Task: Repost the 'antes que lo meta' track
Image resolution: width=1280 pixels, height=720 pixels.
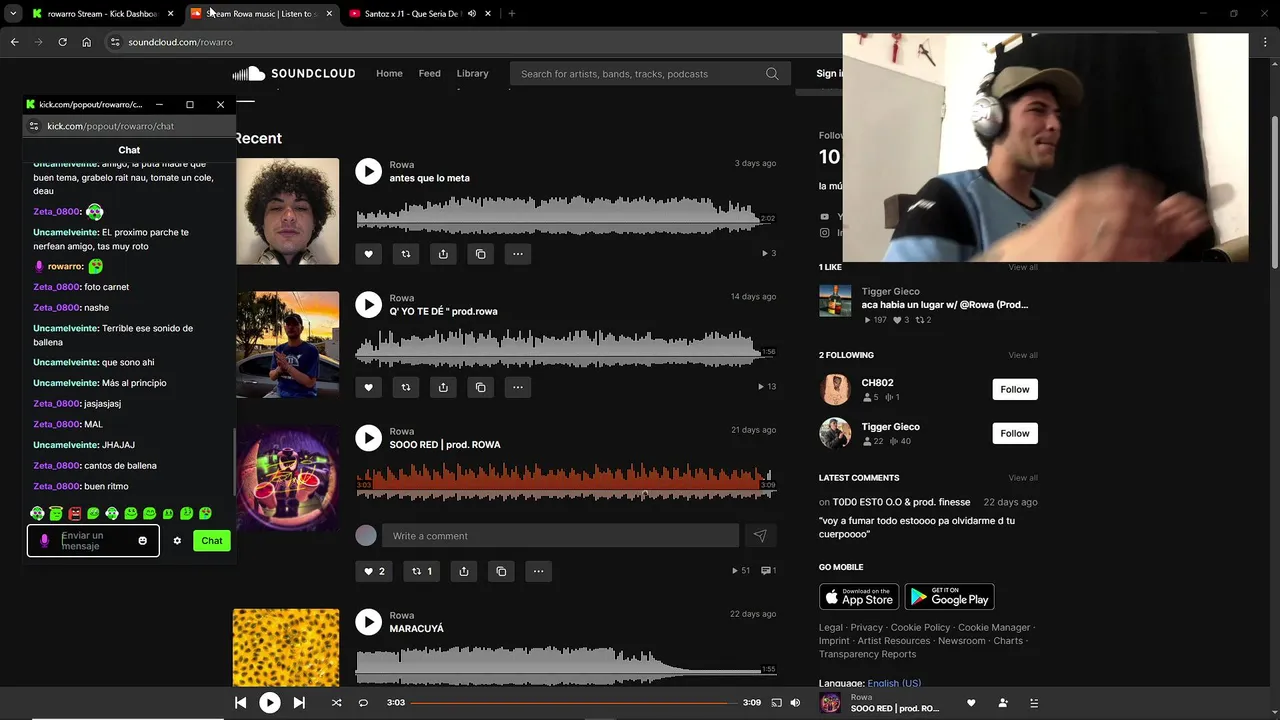Action: point(406,254)
